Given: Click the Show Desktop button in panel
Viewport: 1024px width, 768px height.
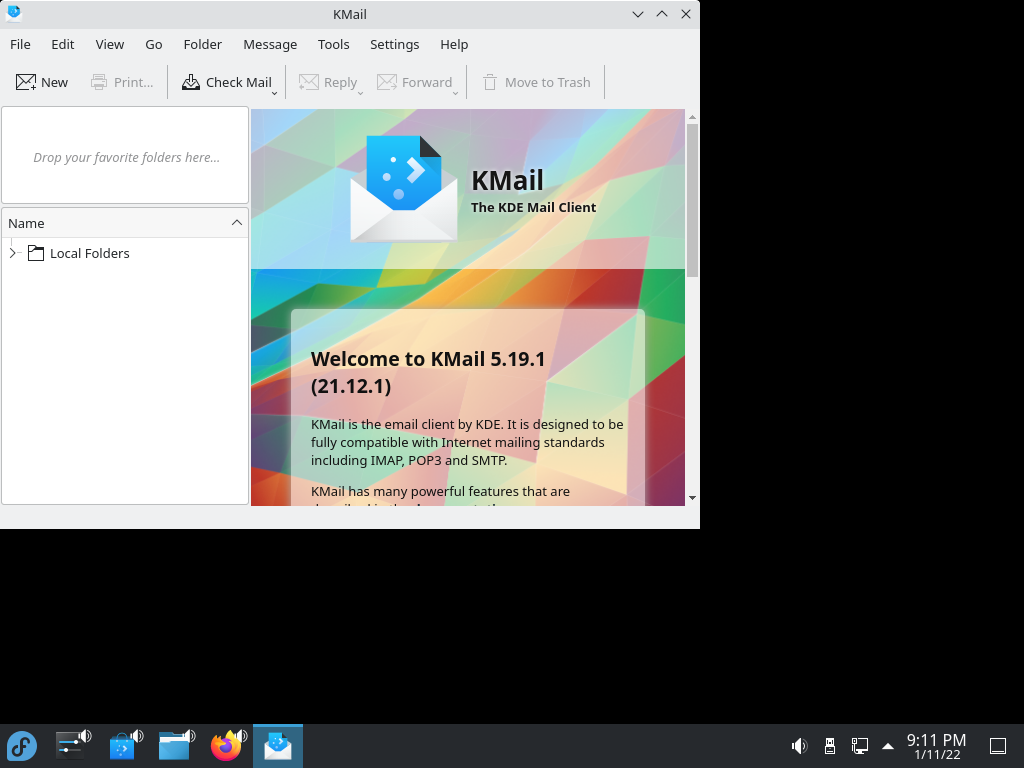Looking at the screenshot, I should click(x=998, y=746).
